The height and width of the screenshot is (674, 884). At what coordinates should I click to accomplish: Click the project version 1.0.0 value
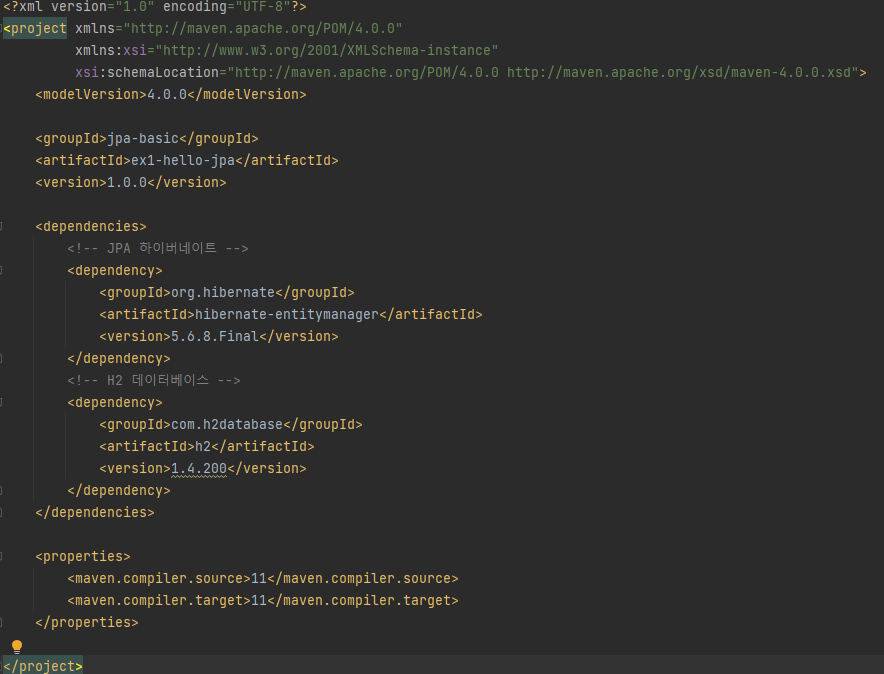(x=127, y=182)
